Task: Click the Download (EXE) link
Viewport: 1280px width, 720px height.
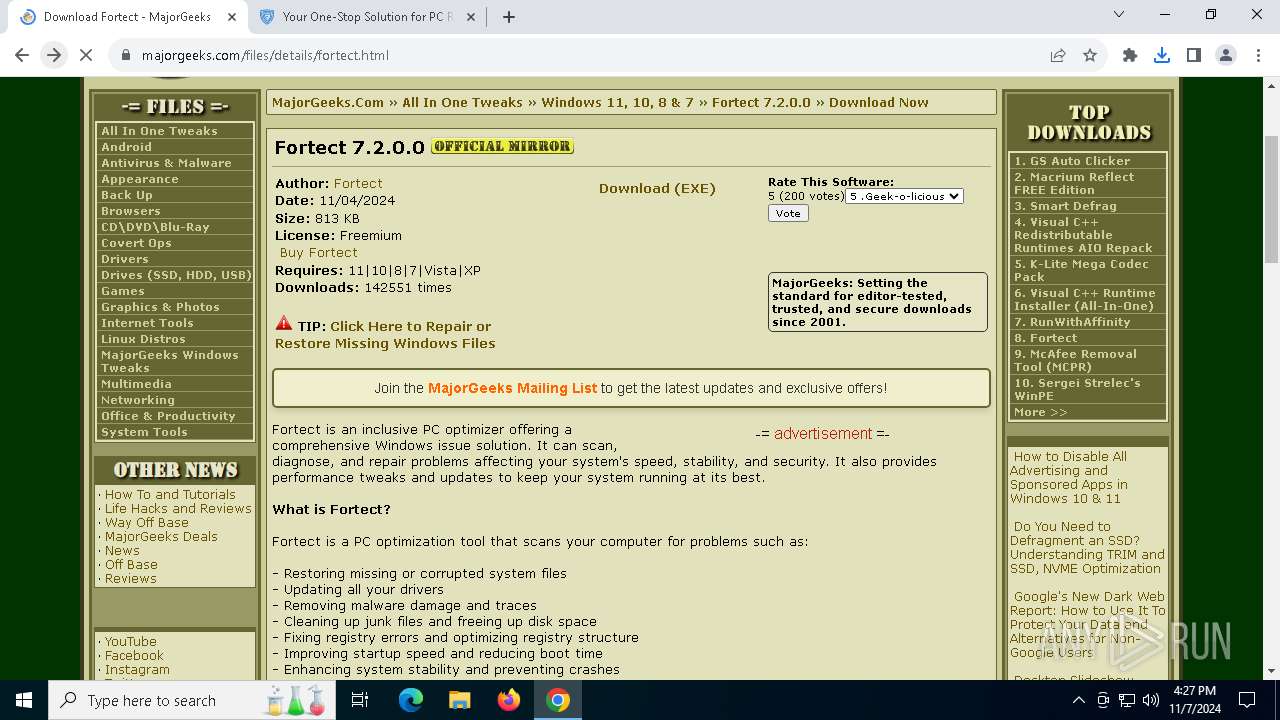Action: pyautogui.click(x=657, y=188)
